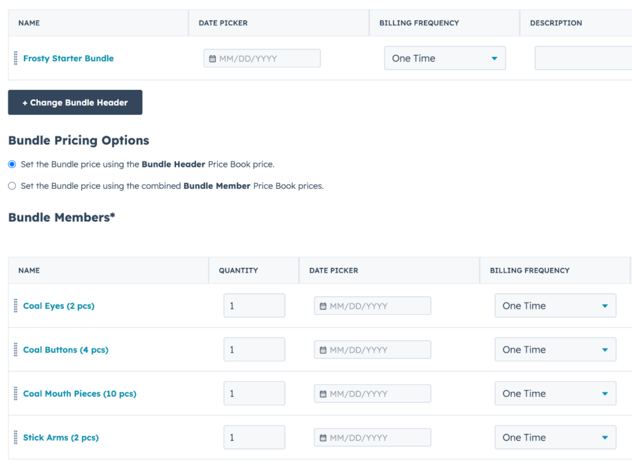632x467 pixels.
Task: Open billing frequency dropdown for Stick Arms
Action: point(555,438)
